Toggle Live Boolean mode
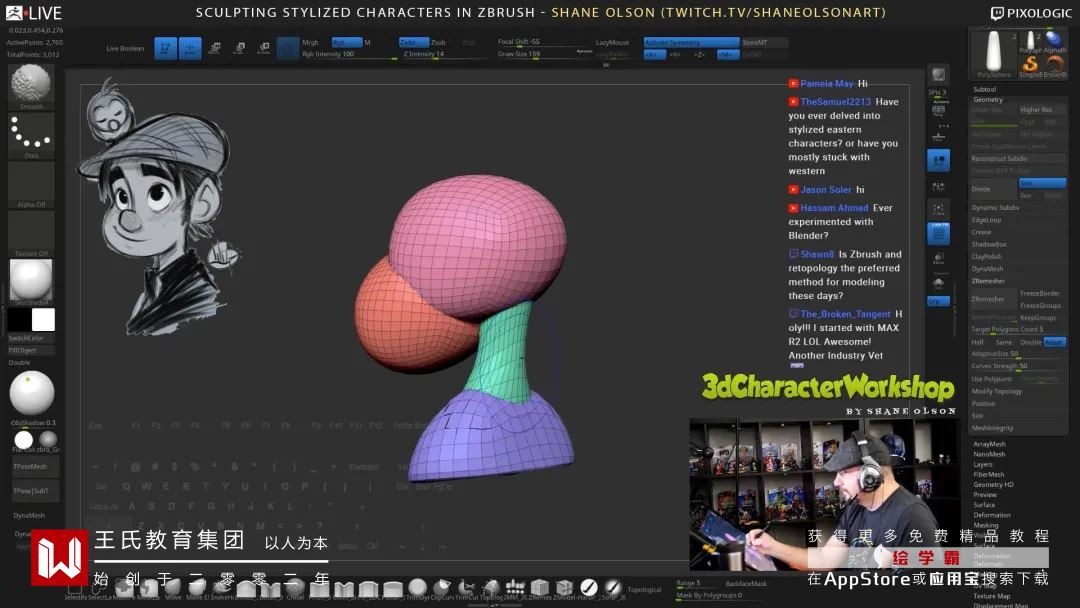The width and height of the screenshot is (1080, 608). pyautogui.click(x=125, y=49)
